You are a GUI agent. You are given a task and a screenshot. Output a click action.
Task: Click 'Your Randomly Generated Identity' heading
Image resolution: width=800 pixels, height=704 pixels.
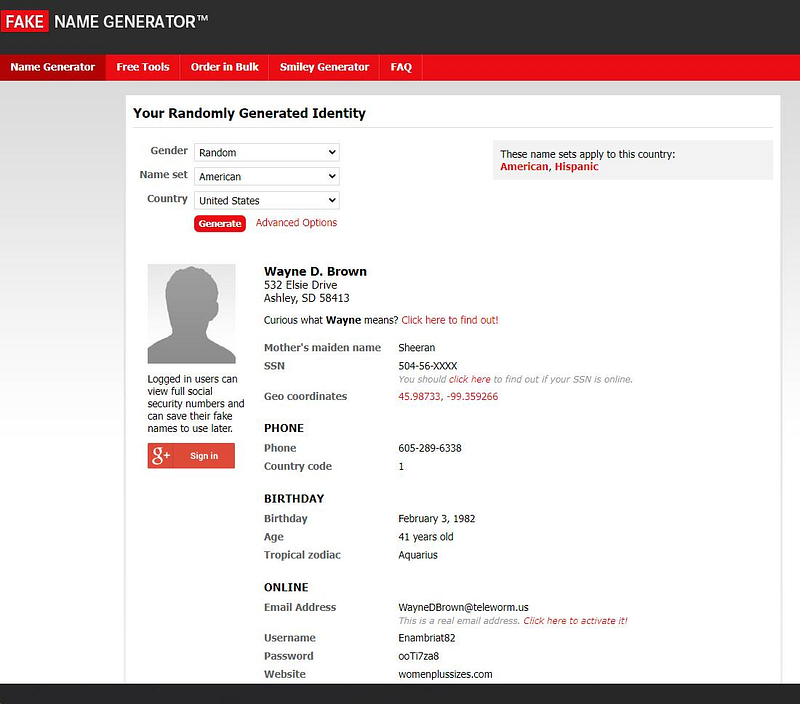(x=249, y=113)
